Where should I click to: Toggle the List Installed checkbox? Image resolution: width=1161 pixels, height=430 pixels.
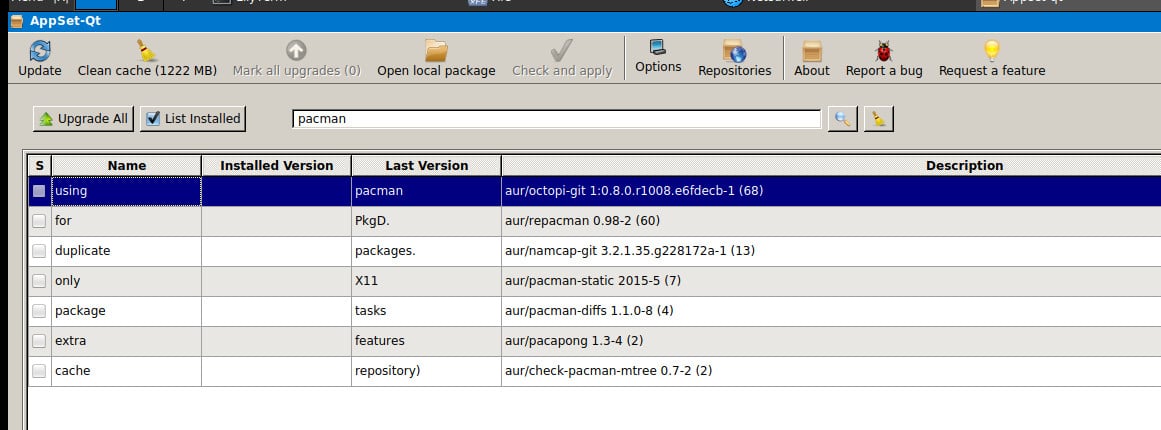[153, 119]
